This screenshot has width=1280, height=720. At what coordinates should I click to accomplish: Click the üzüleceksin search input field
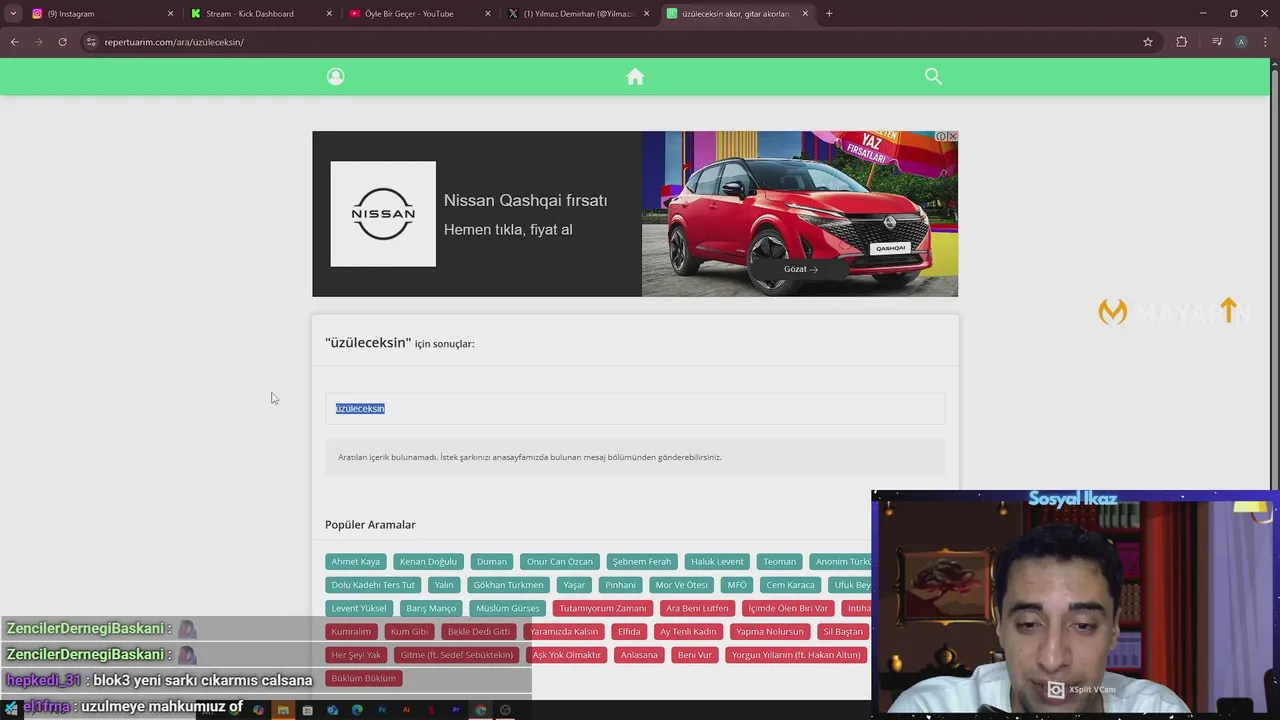pos(635,409)
